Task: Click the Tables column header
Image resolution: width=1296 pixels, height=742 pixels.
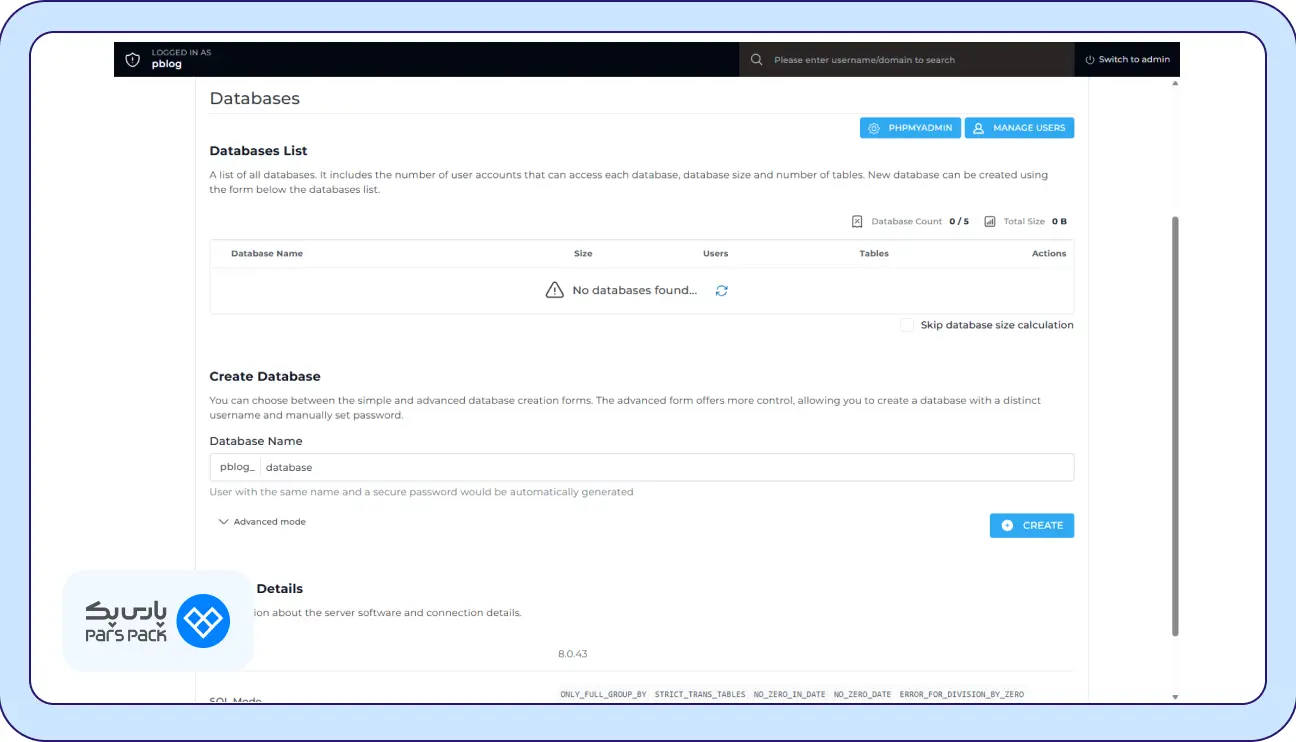Action: 874,254
